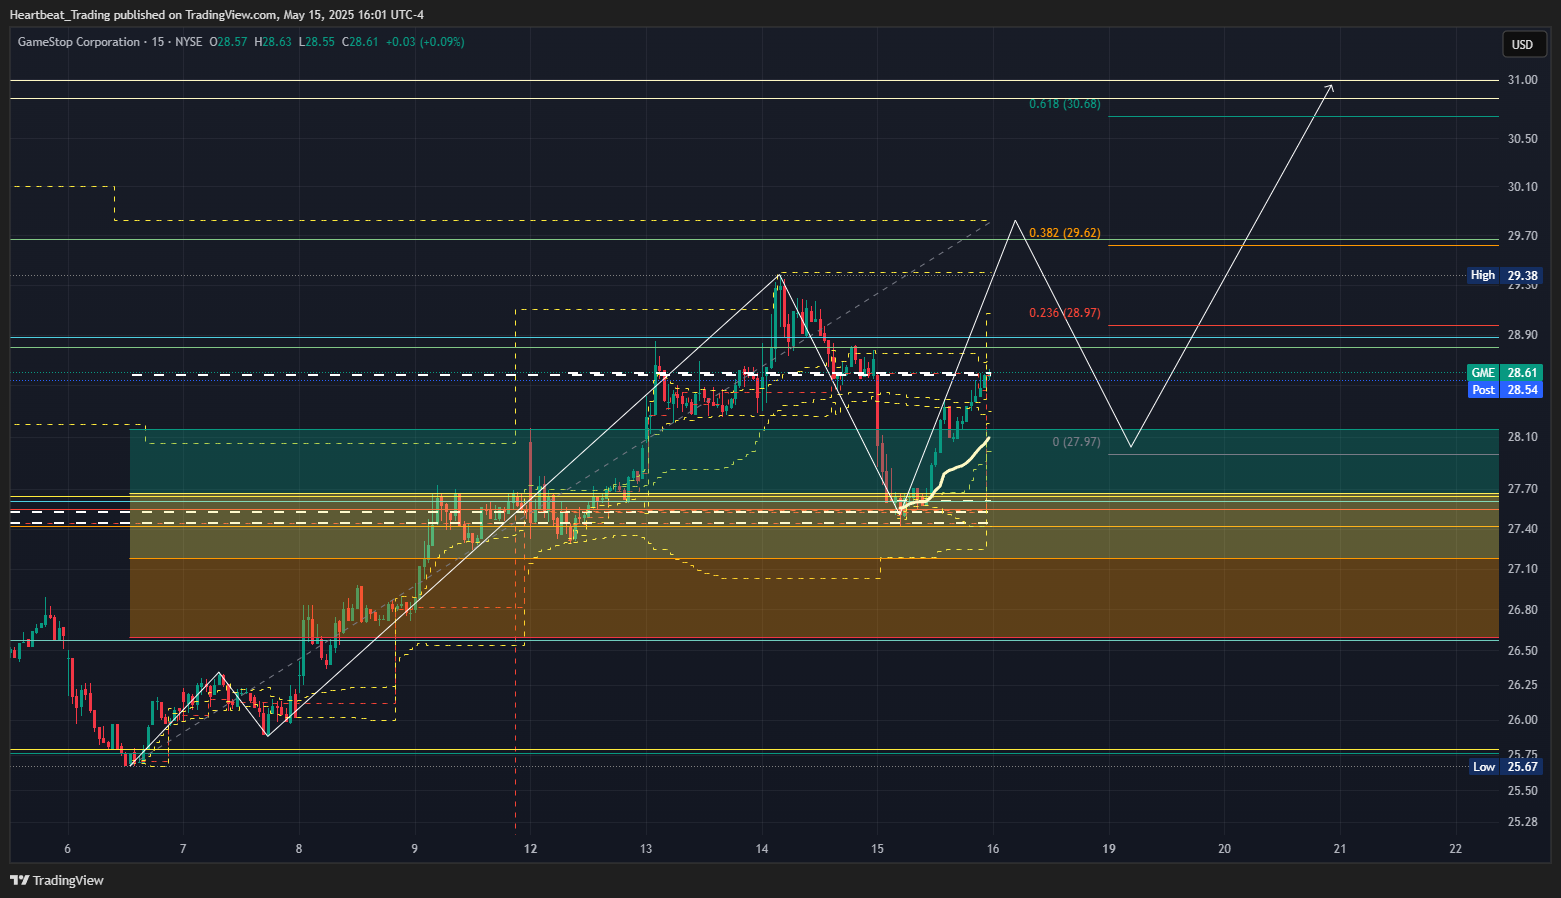Screen dimensions: 1561x898
Task: Click 25.28 on the price axis
Action: 1522,822
